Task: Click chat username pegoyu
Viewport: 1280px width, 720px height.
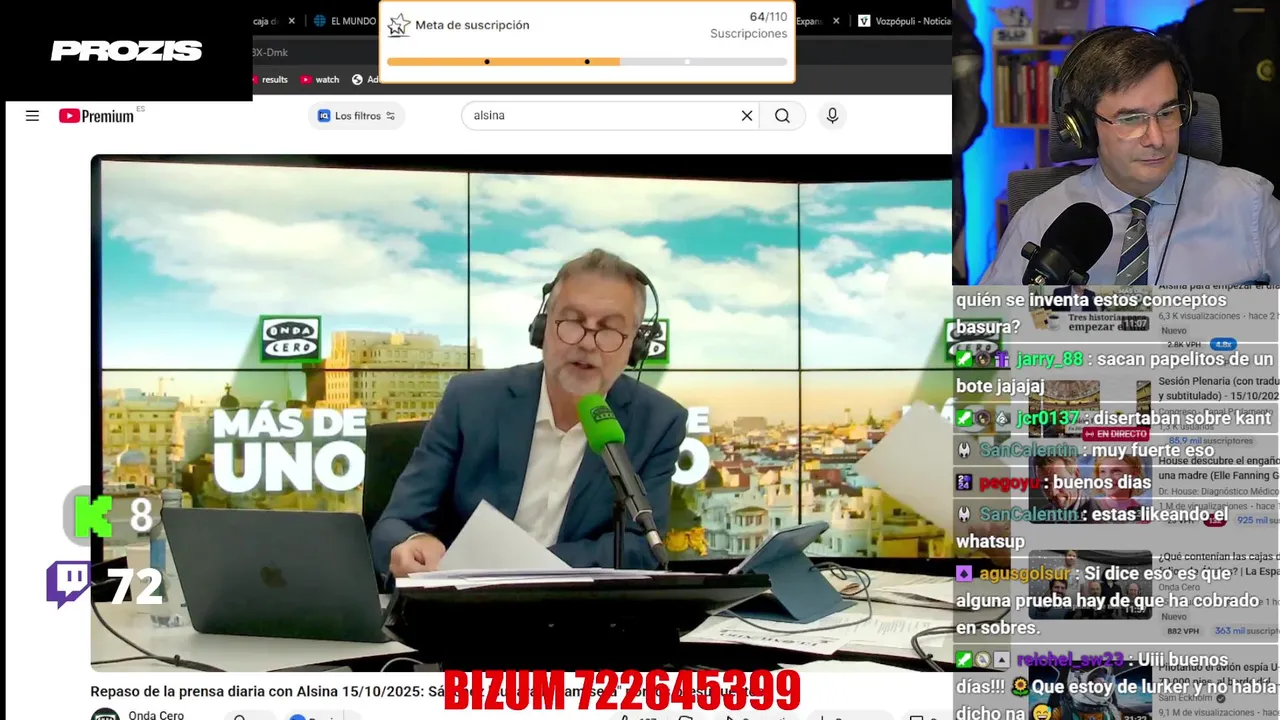Action: tap(1009, 483)
